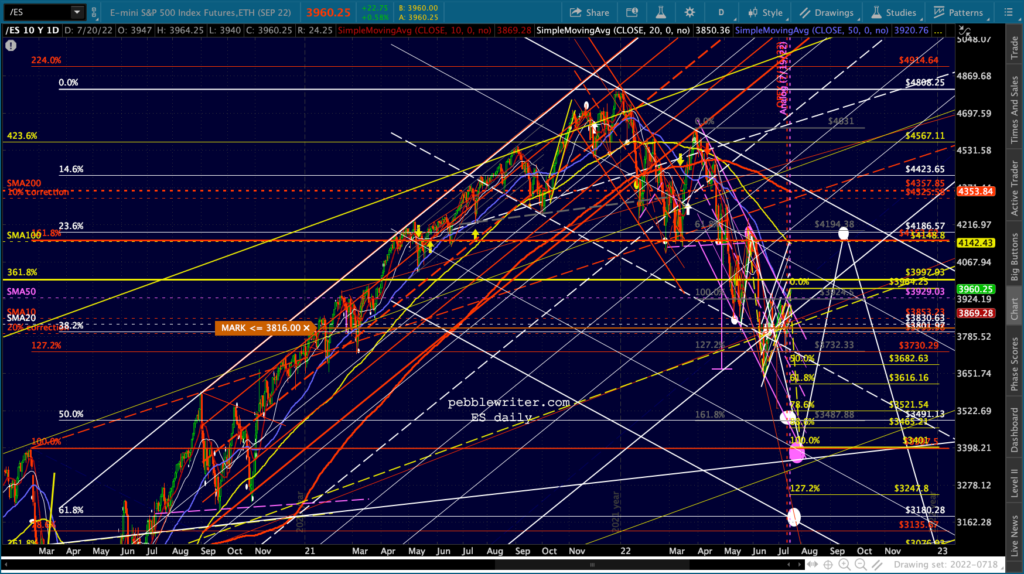Click the 423.6% Fibonacci label
Viewport: 1024px width, 574px height.
point(22,136)
